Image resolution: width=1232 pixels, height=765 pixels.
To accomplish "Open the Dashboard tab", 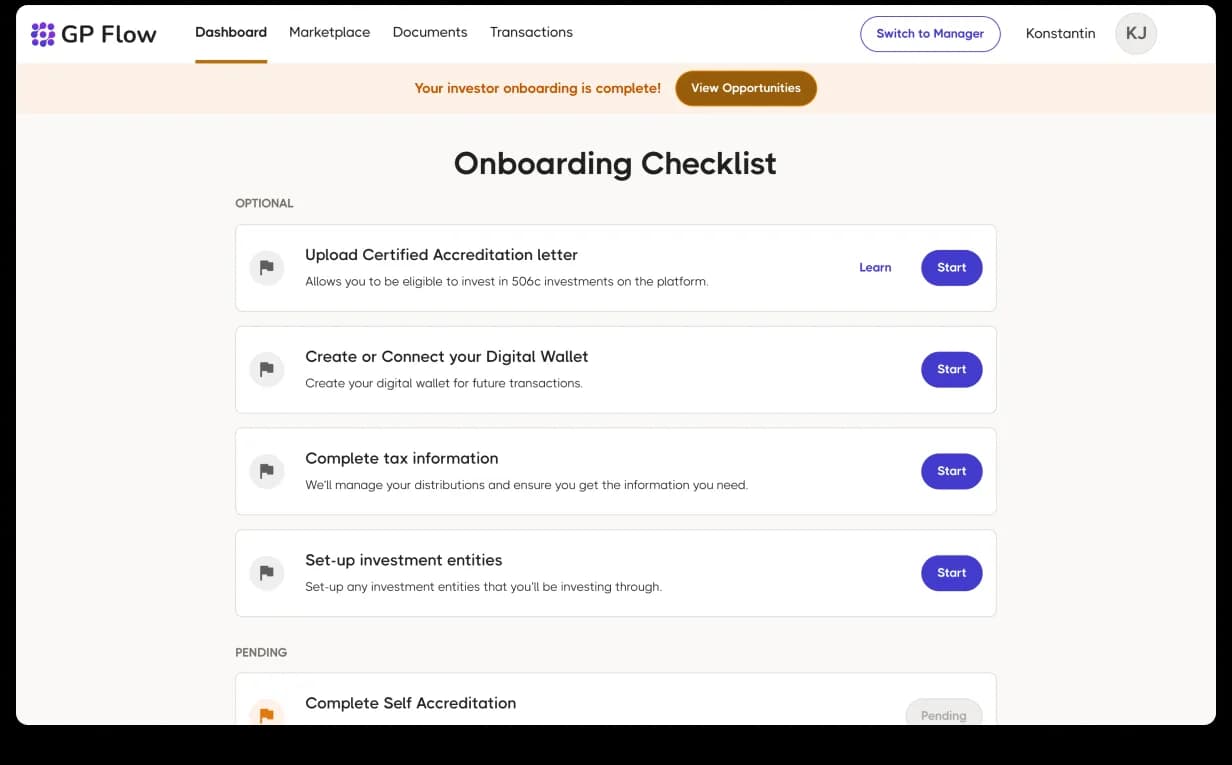I will point(231,32).
